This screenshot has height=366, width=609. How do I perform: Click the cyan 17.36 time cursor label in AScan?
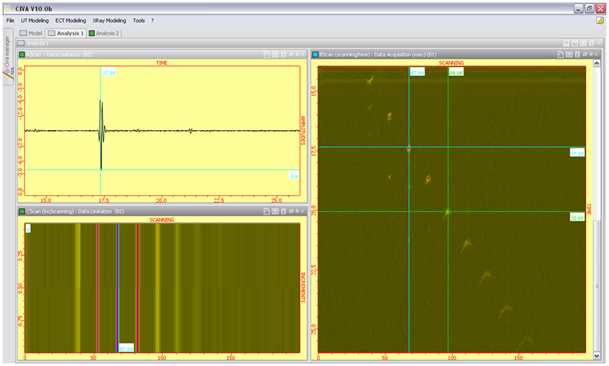tap(109, 73)
